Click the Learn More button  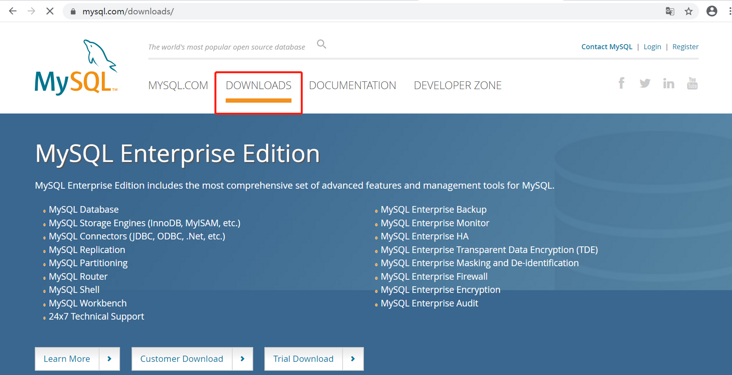77,359
